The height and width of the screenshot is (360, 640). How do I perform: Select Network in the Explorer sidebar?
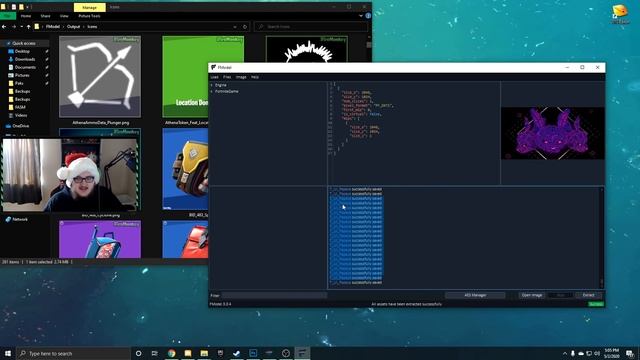(20, 220)
